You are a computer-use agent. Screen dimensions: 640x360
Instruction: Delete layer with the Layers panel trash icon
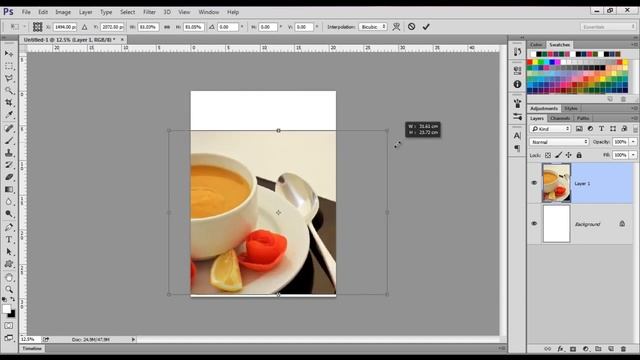coord(623,349)
